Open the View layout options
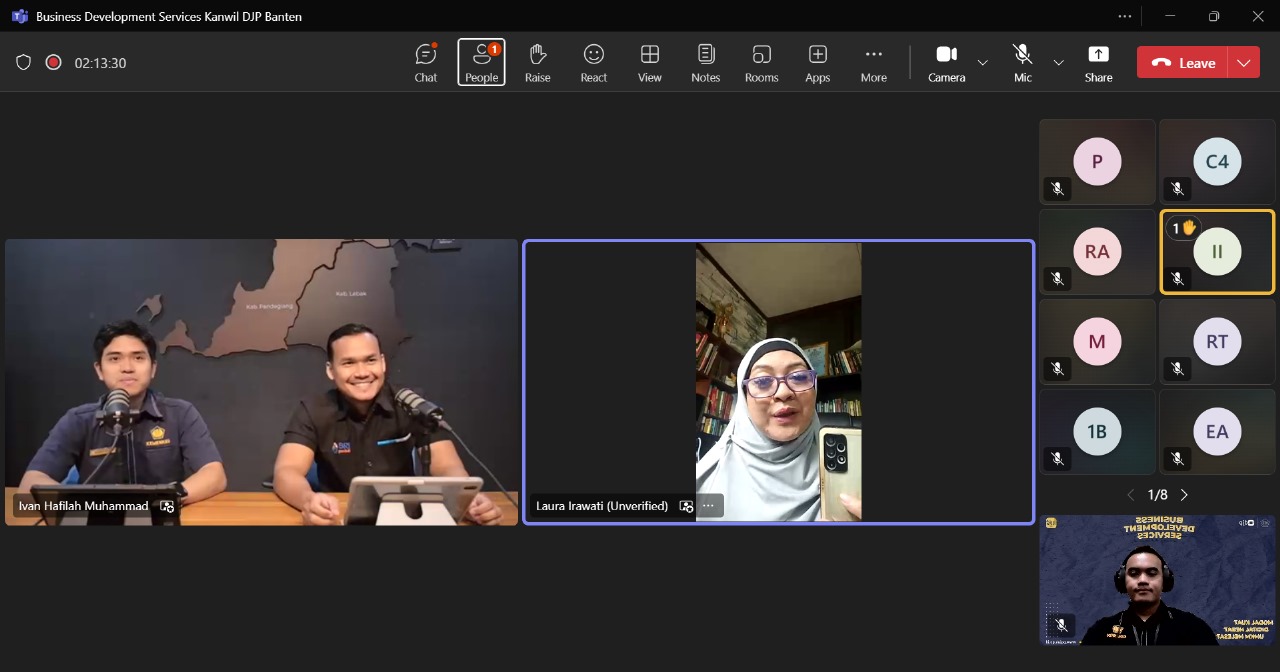This screenshot has width=1280, height=672. pyautogui.click(x=650, y=62)
